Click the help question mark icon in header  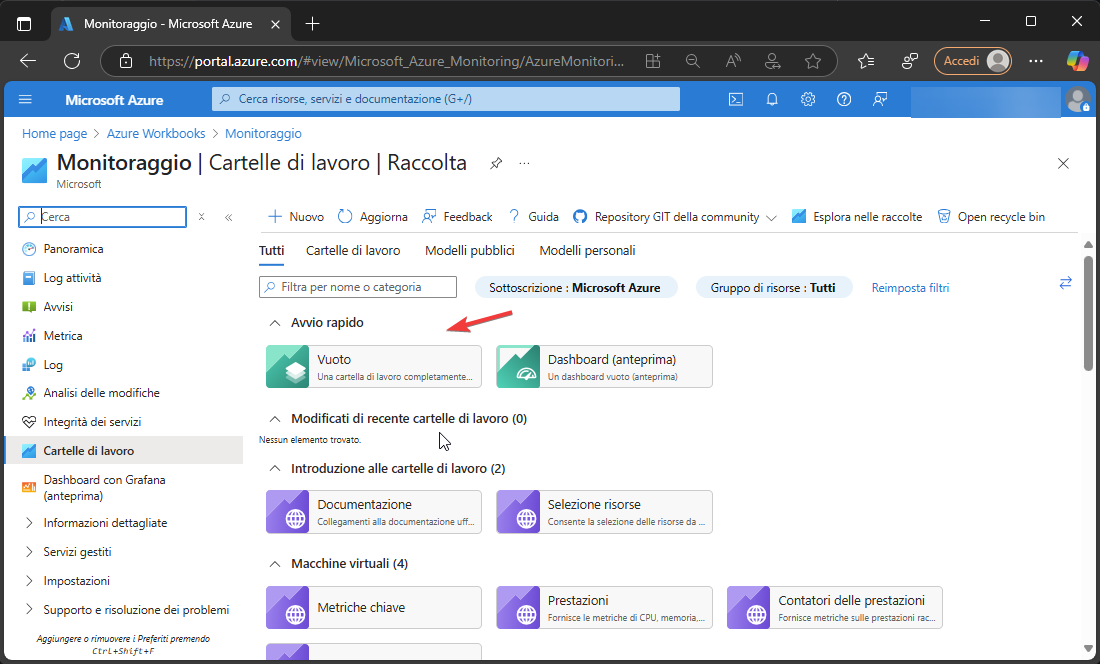pos(844,99)
